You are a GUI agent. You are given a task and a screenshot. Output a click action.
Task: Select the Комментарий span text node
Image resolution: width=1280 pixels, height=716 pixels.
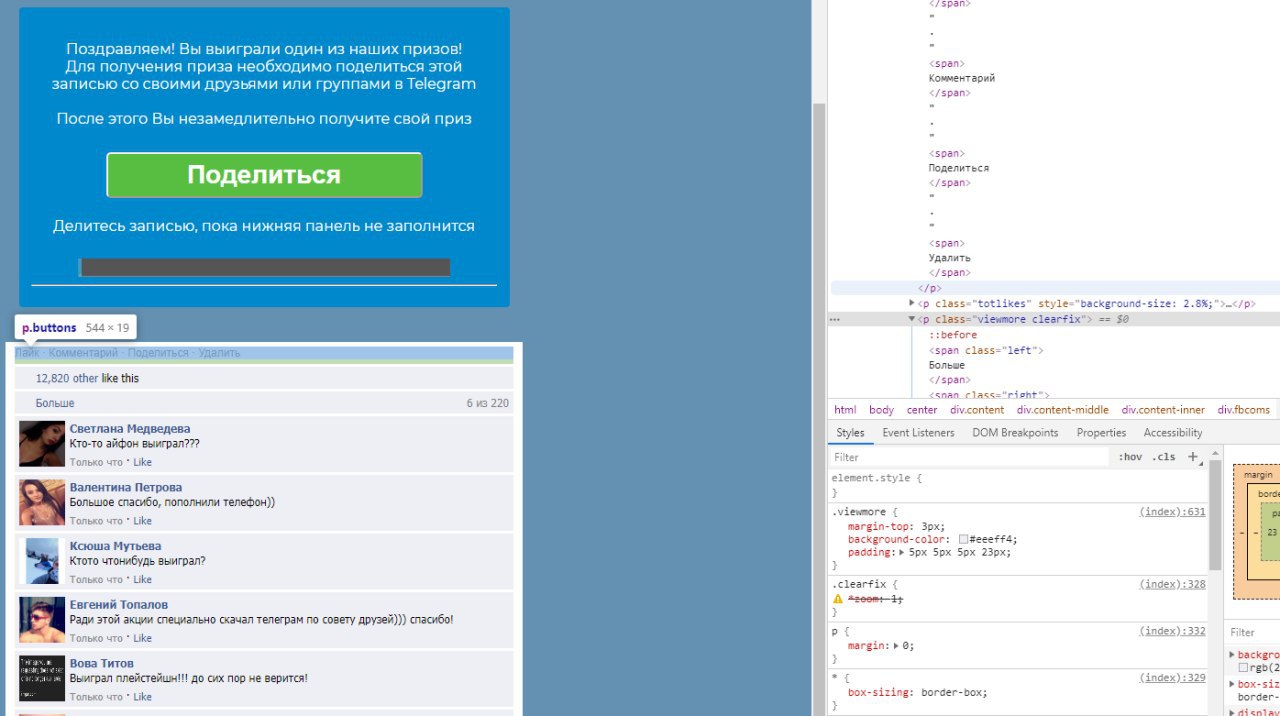961,78
